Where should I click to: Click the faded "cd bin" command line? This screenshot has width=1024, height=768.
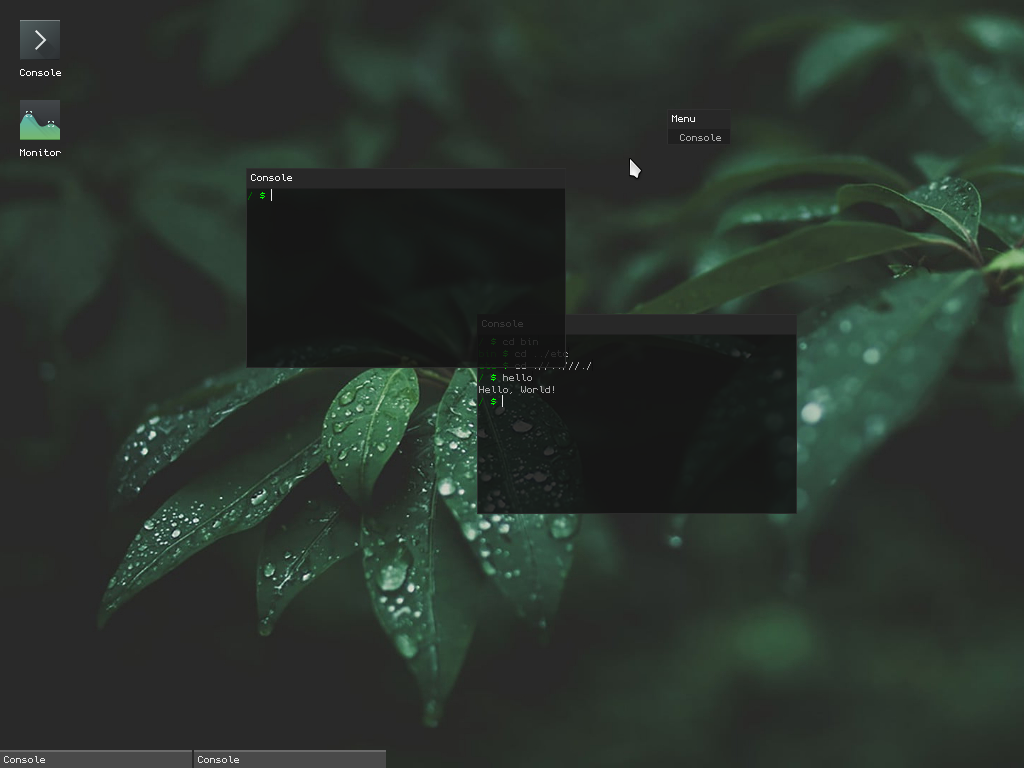click(508, 342)
